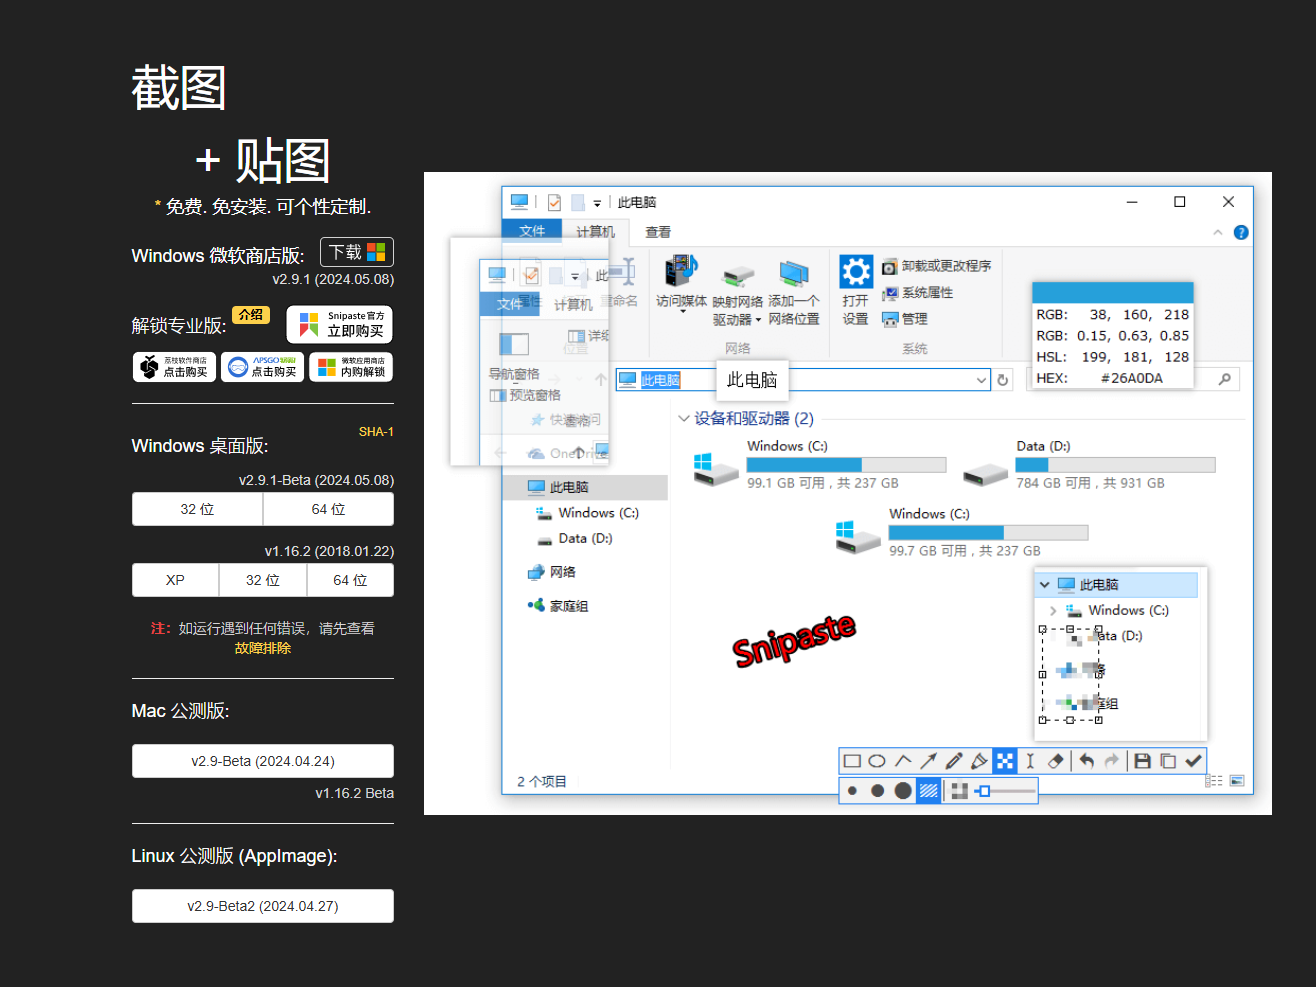Viewport: 1316px width, 987px height.
Task: Click 下载 Microsoft Store button
Action: [x=357, y=252]
